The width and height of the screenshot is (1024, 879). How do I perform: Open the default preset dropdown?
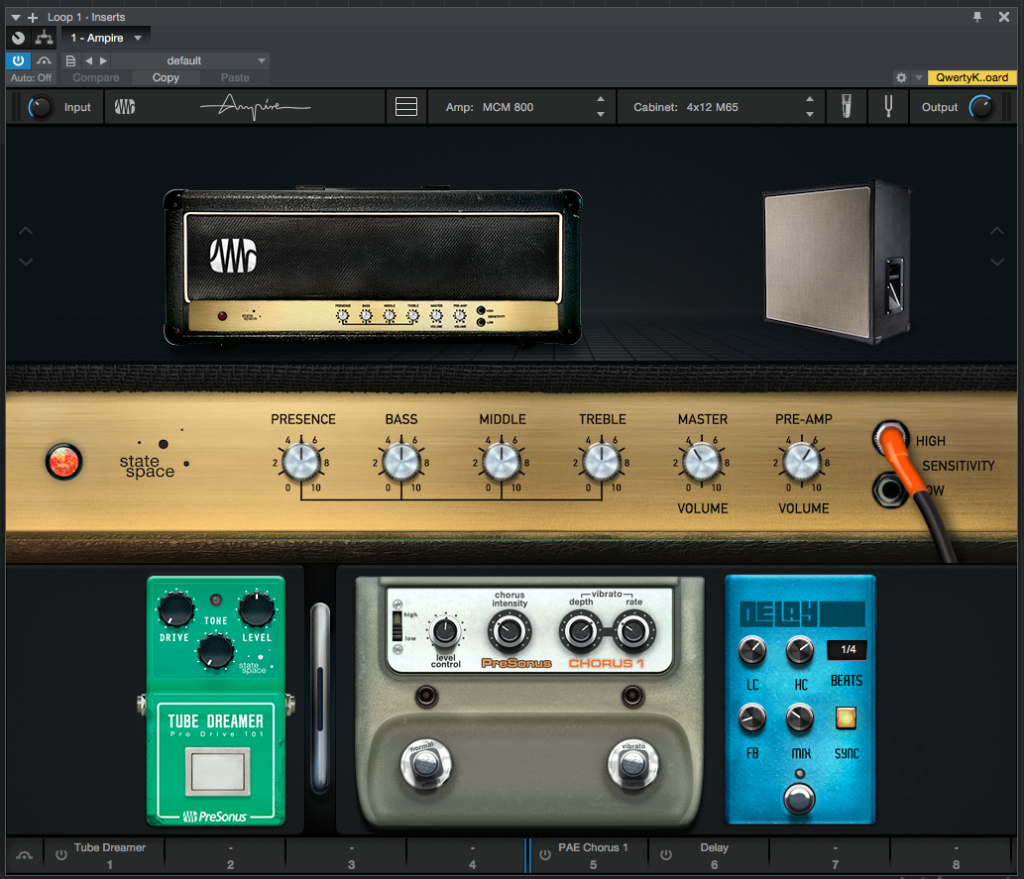coord(190,61)
